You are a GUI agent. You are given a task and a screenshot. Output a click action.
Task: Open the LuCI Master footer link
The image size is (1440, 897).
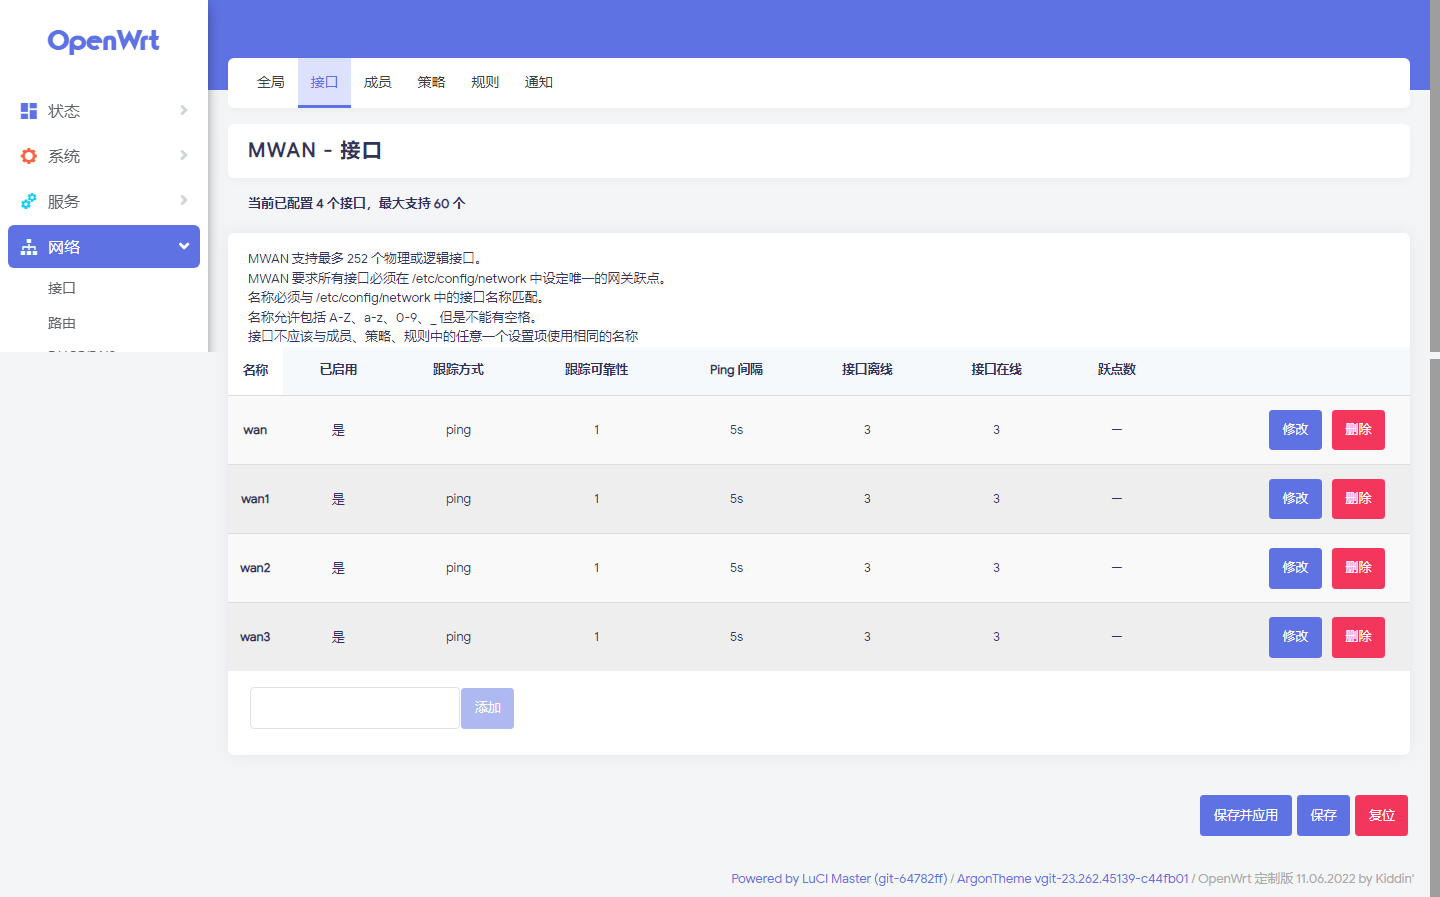[x=838, y=879]
